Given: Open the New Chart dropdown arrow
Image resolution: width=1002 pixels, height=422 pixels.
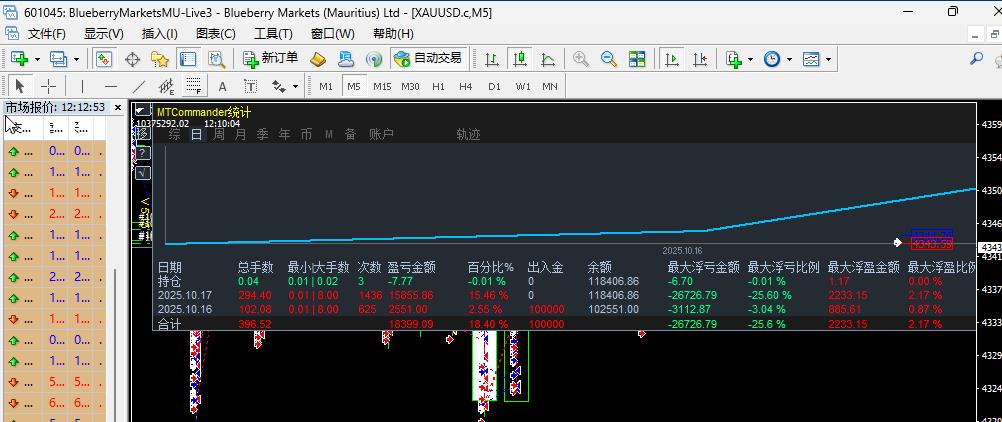Looking at the screenshot, I should [x=37, y=59].
